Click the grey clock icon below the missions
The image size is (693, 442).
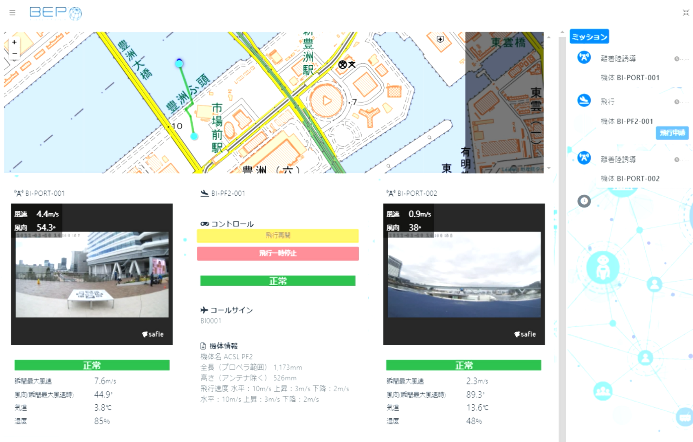point(584,201)
